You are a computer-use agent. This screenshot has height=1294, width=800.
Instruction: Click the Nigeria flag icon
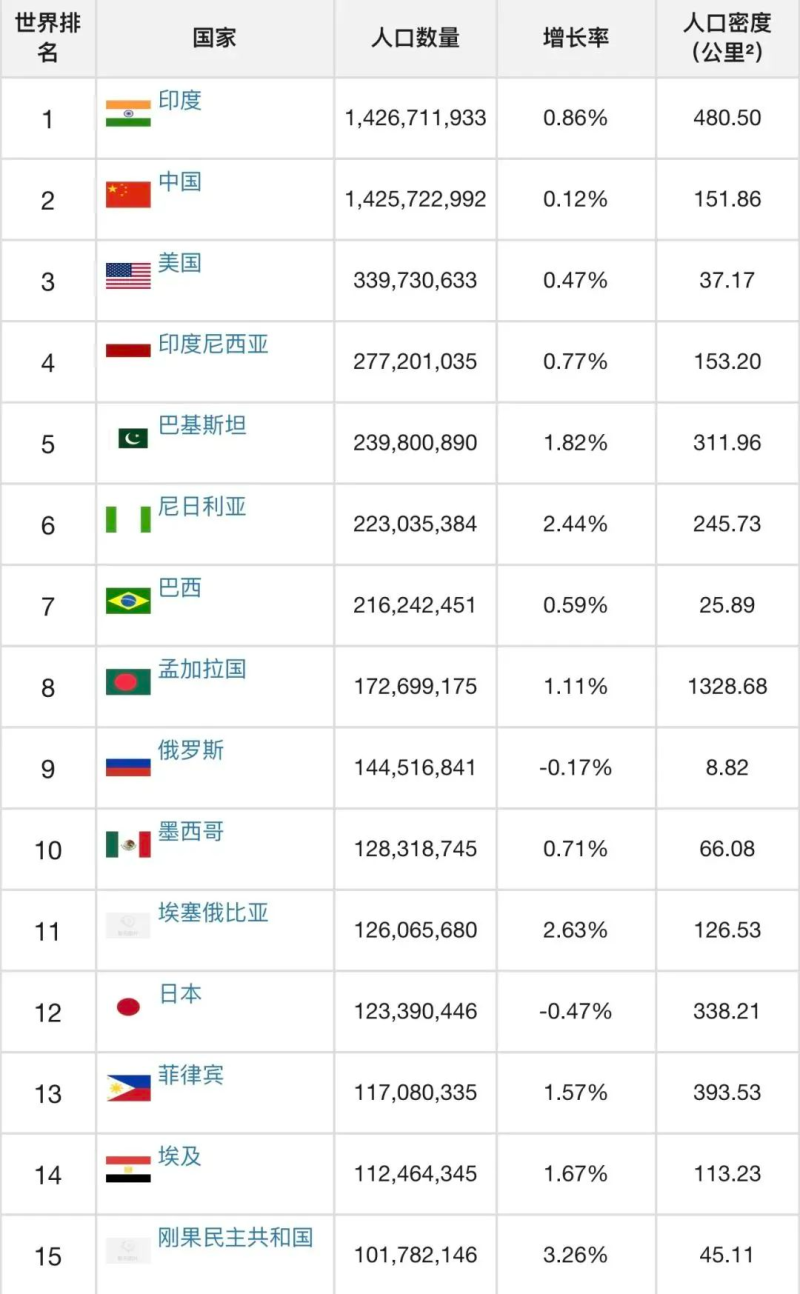(x=128, y=519)
